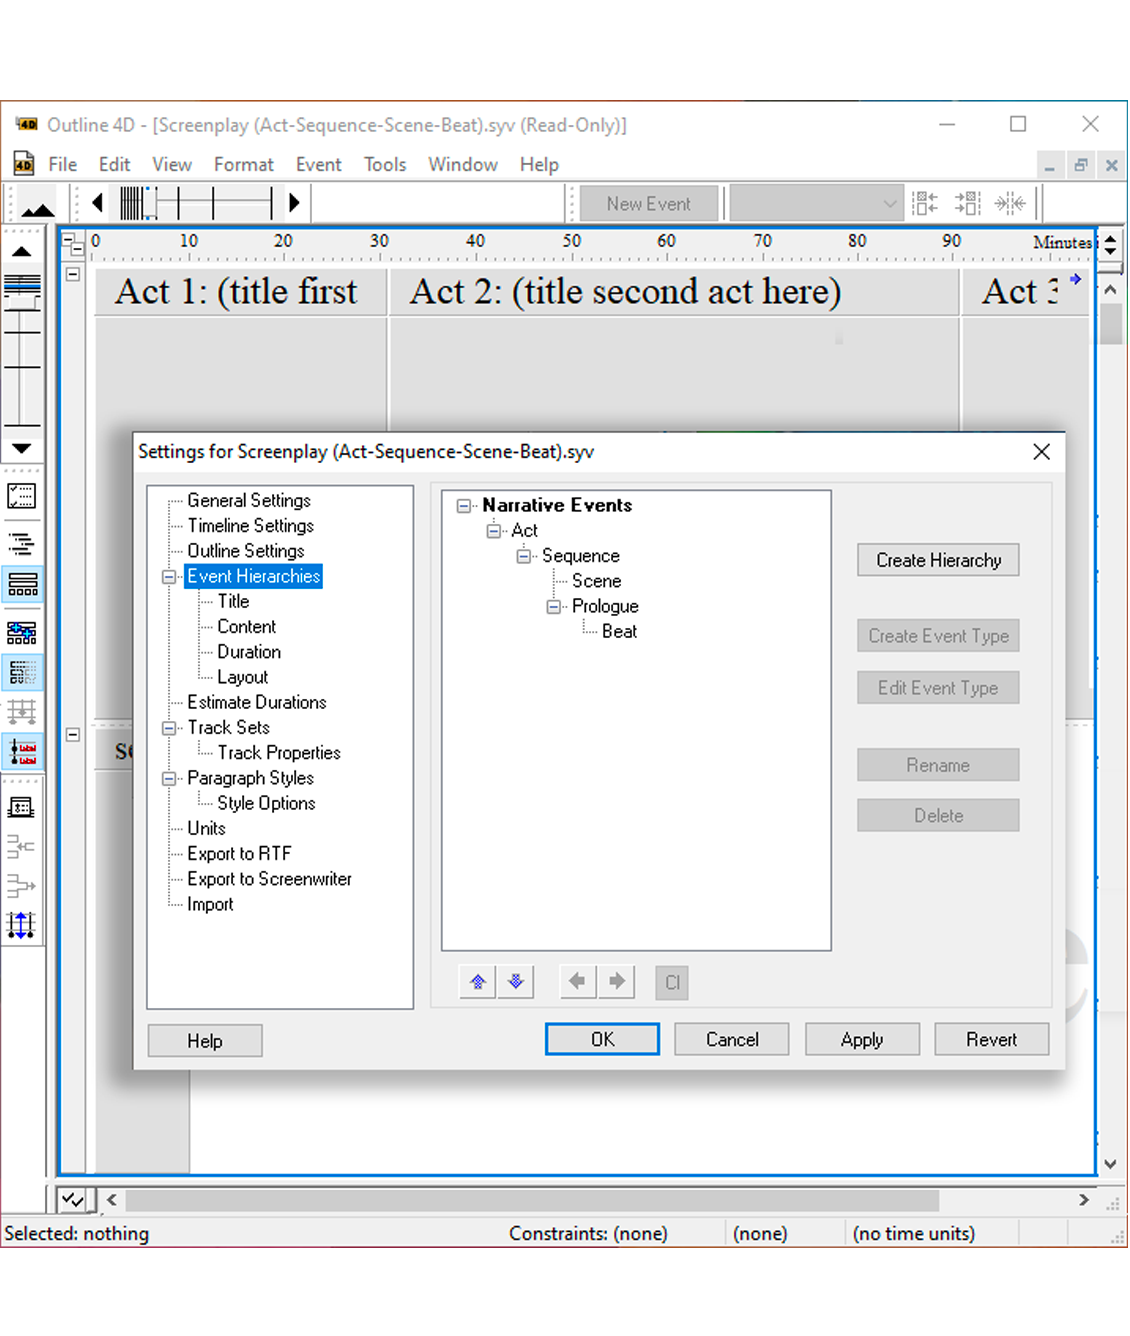Collapse the Track Sets tree node
1130x1336 pixels.
click(x=169, y=728)
